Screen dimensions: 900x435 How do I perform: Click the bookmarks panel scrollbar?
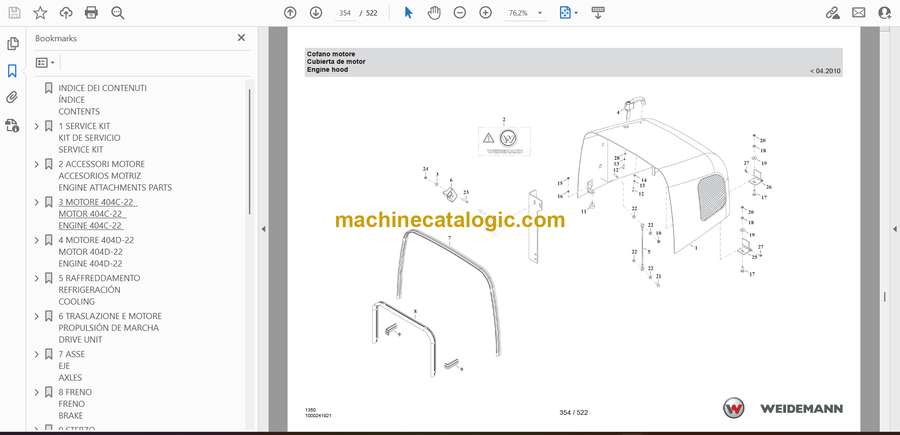coord(249,152)
